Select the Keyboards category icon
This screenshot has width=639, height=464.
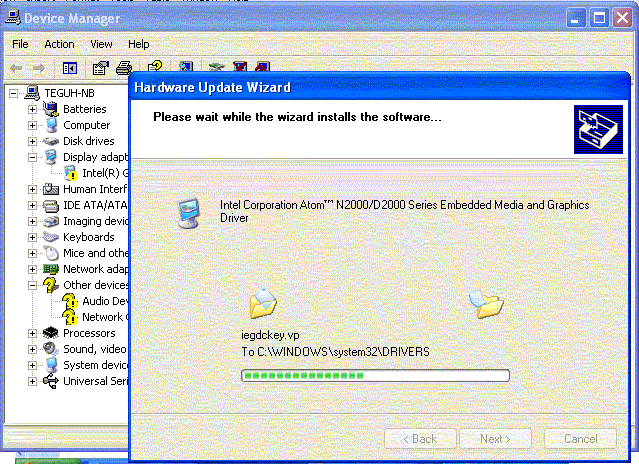[x=51, y=237]
